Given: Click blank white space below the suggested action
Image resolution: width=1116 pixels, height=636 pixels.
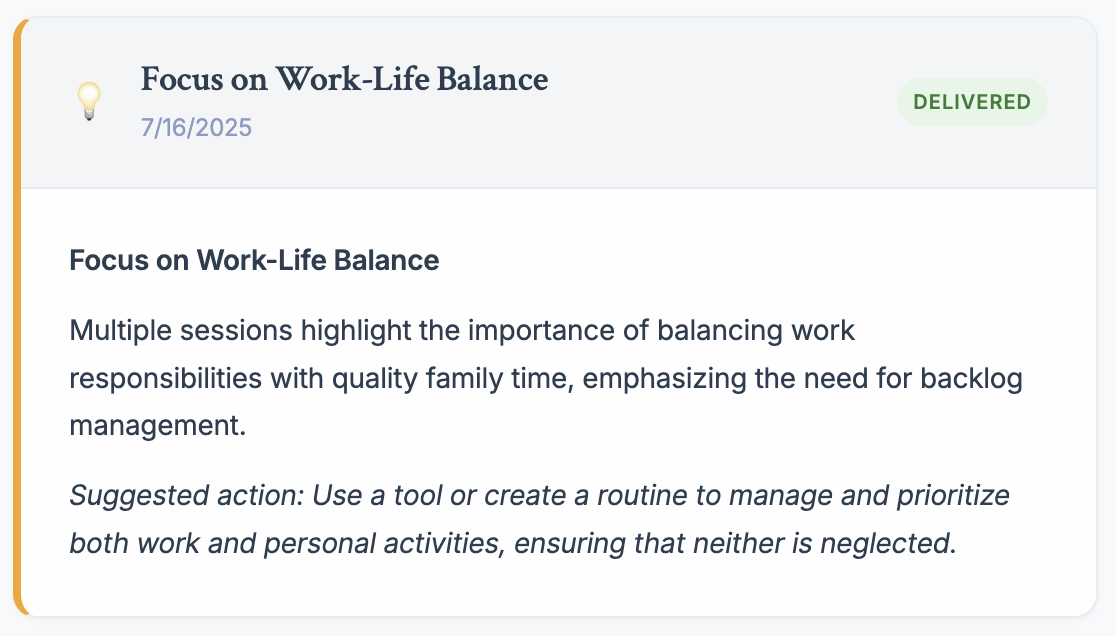Looking at the screenshot, I should tap(559, 589).
